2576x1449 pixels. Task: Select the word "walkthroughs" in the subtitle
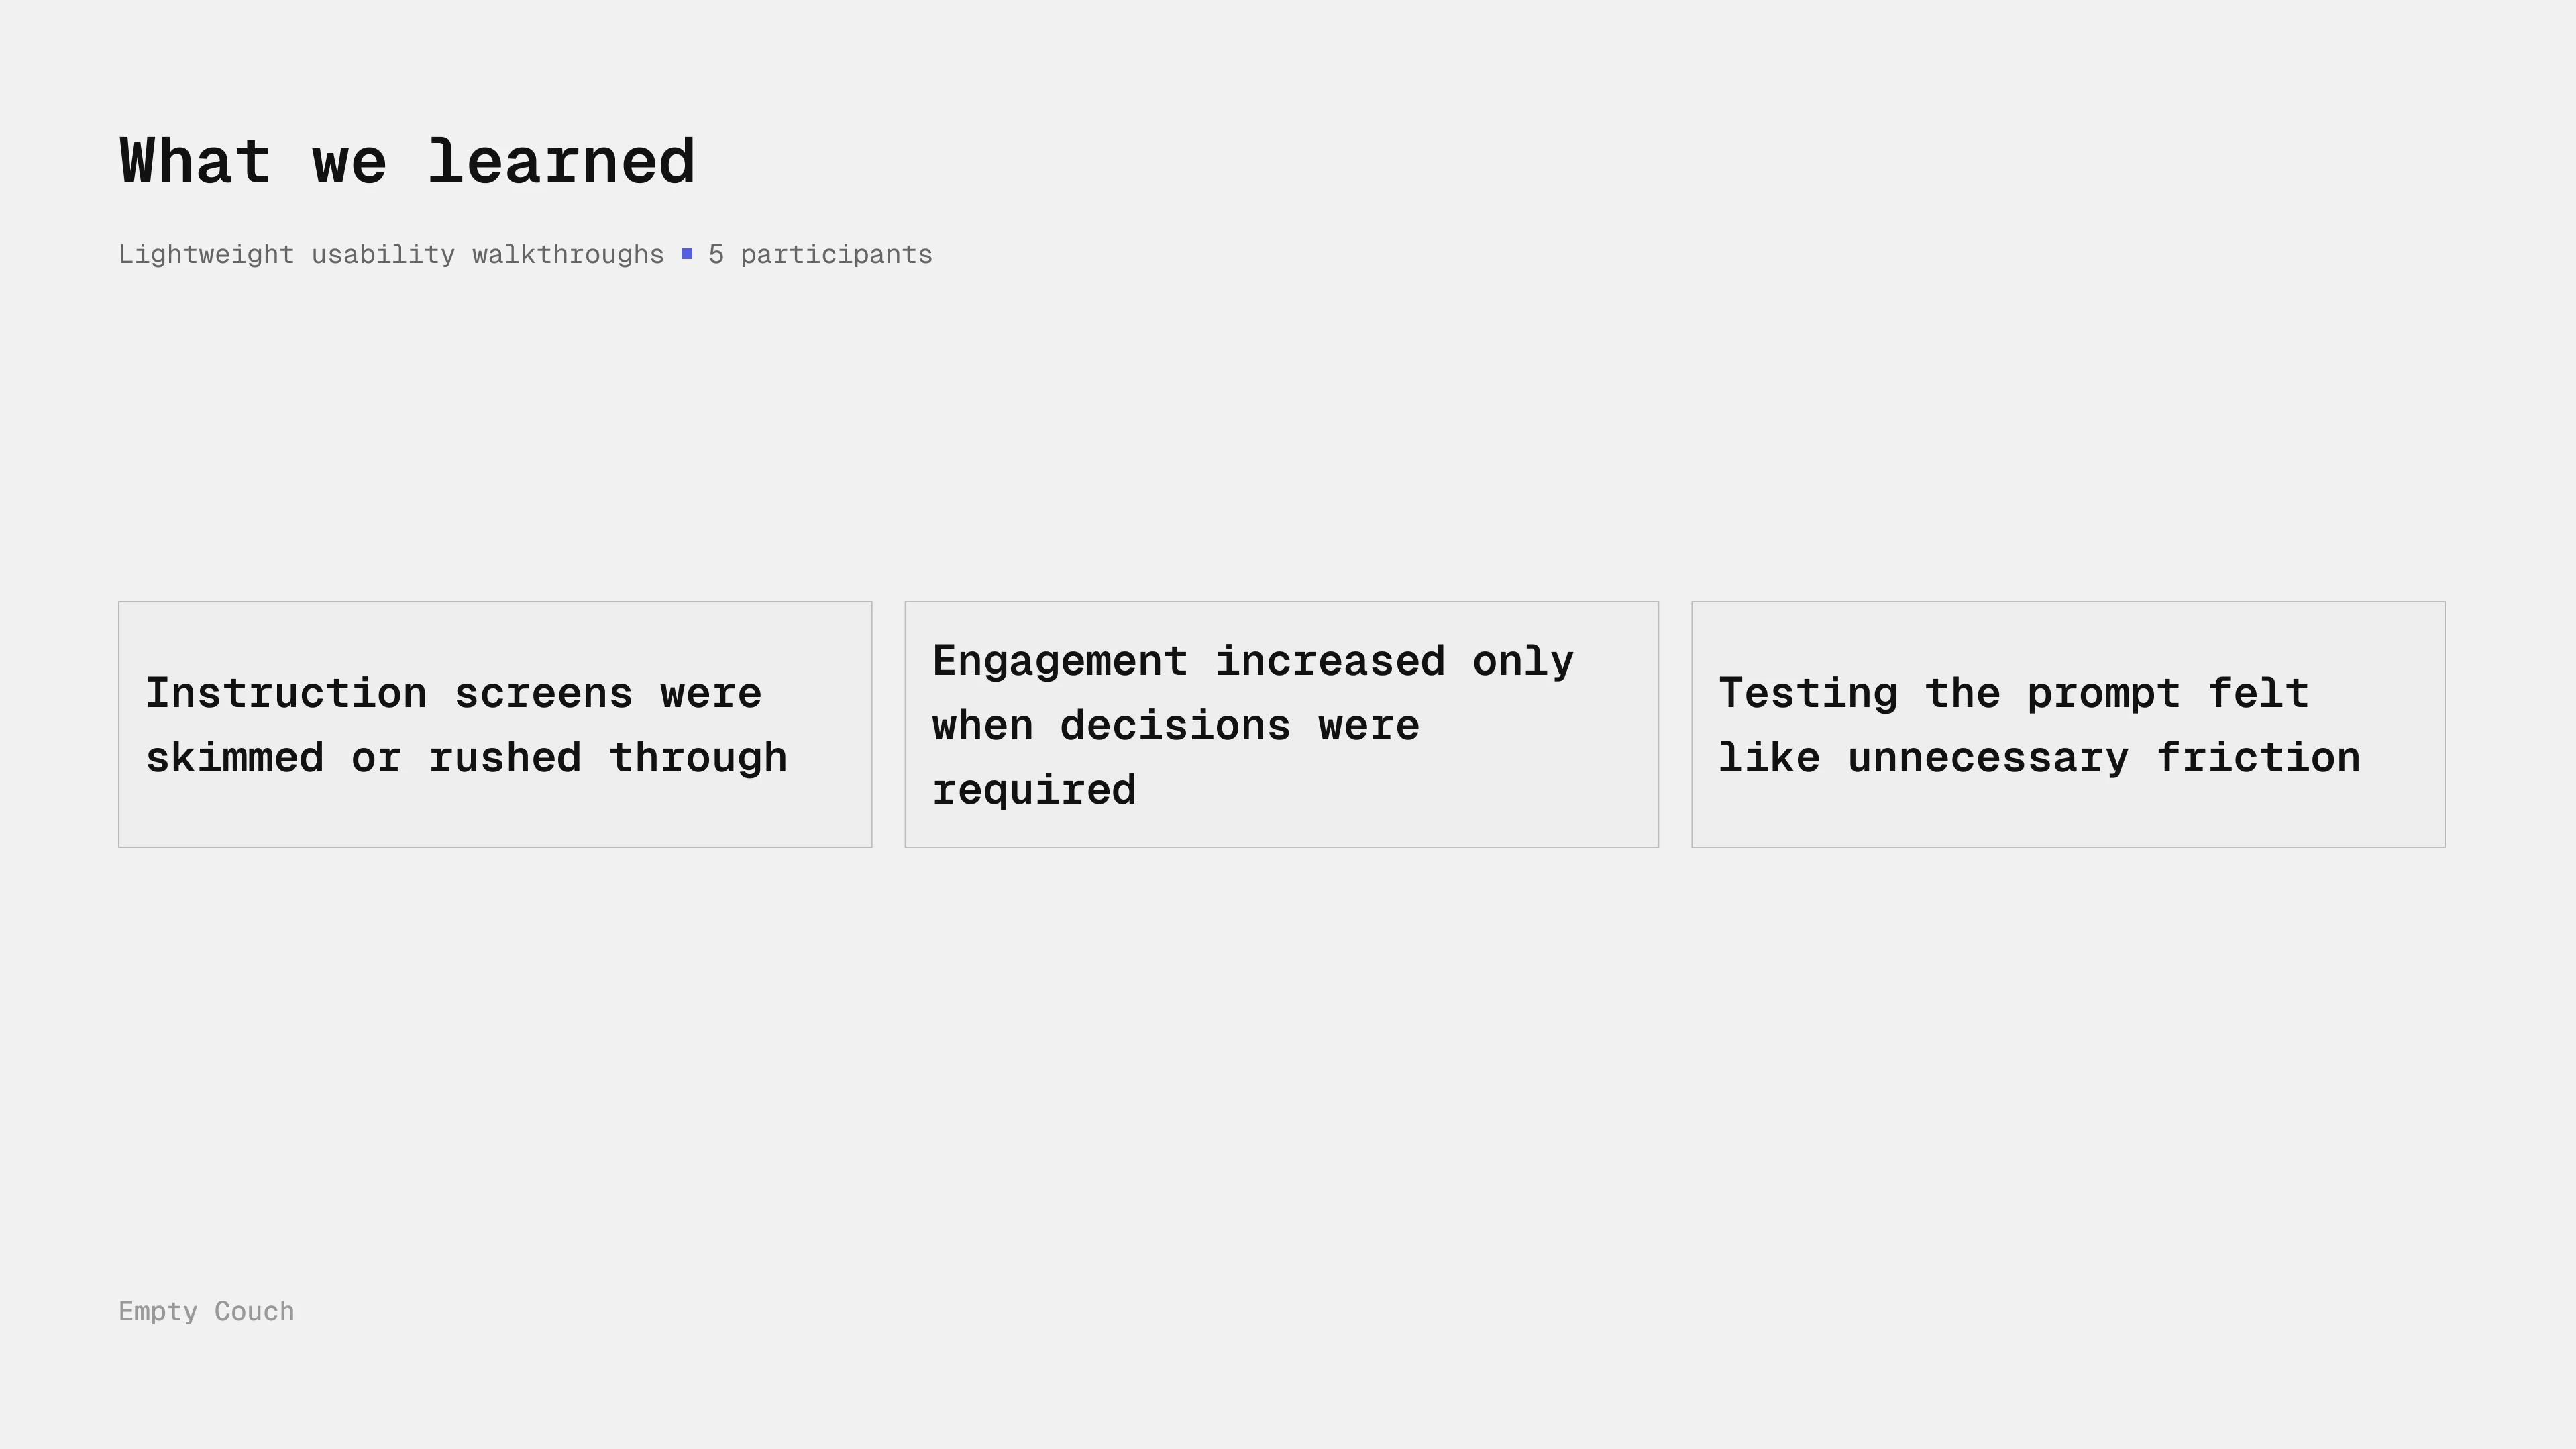click(x=567, y=255)
